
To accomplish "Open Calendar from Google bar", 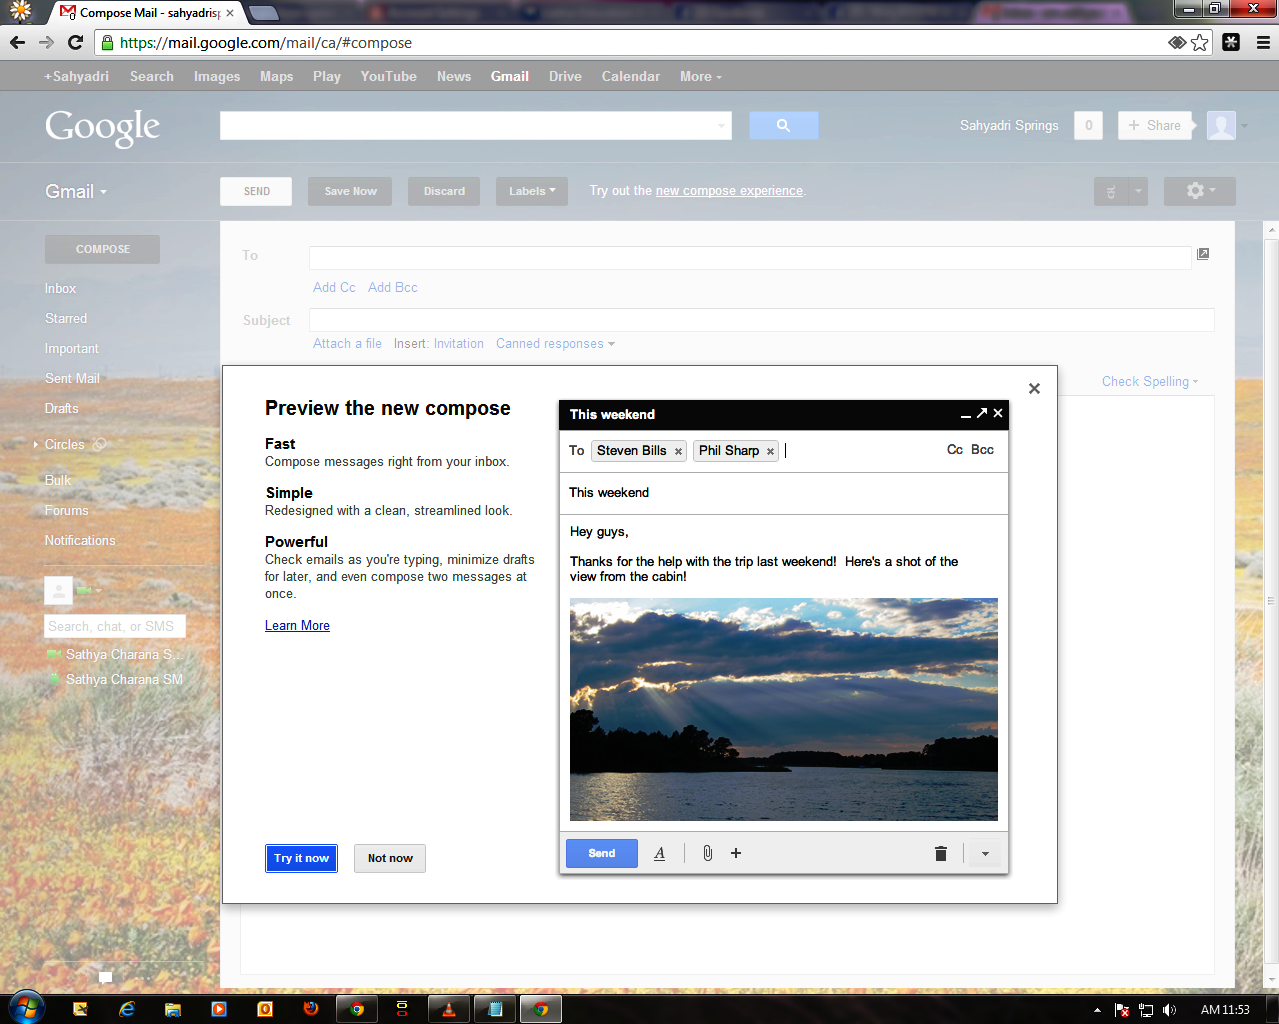I will [x=631, y=76].
